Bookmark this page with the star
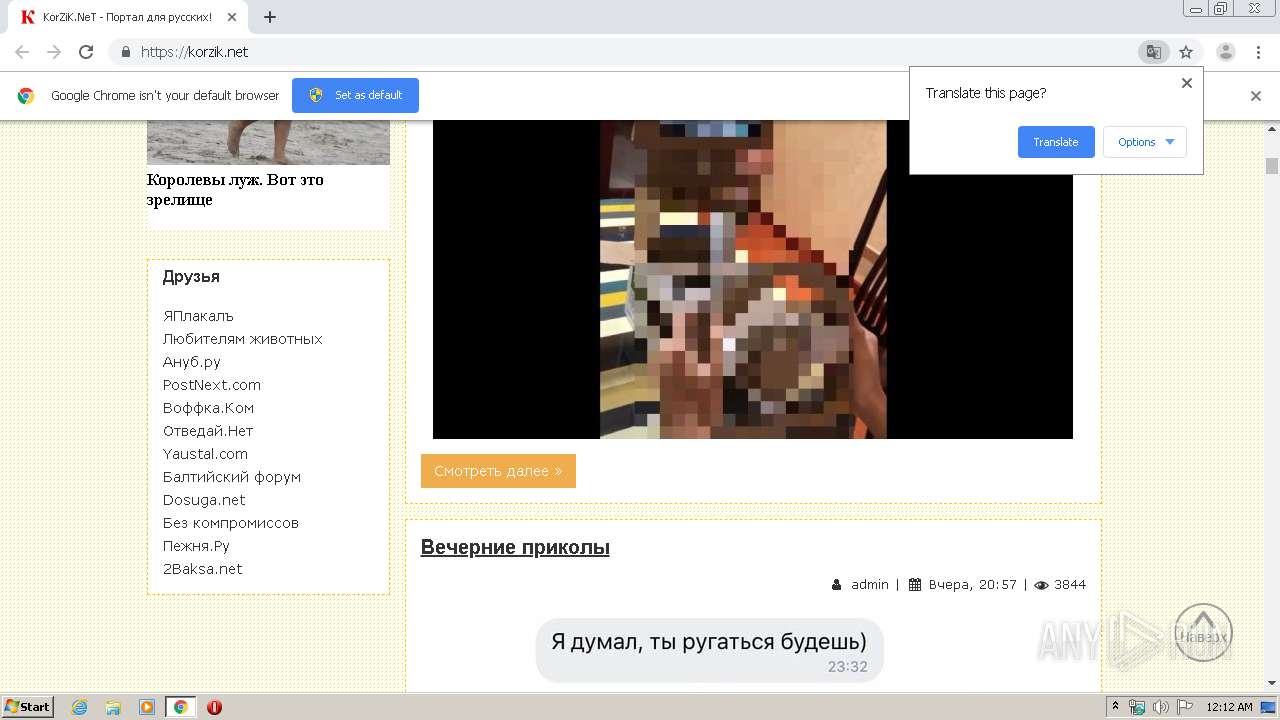 1186,52
